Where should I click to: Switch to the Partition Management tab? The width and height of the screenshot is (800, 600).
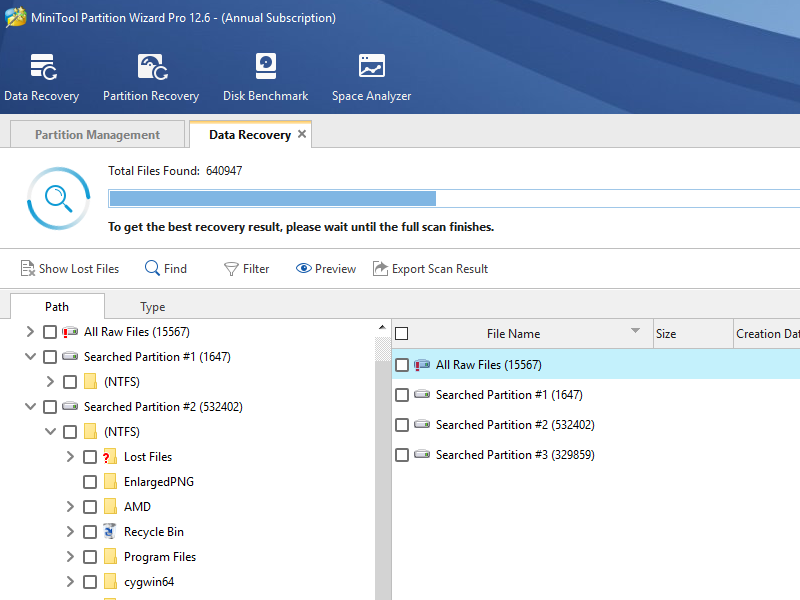97,135
